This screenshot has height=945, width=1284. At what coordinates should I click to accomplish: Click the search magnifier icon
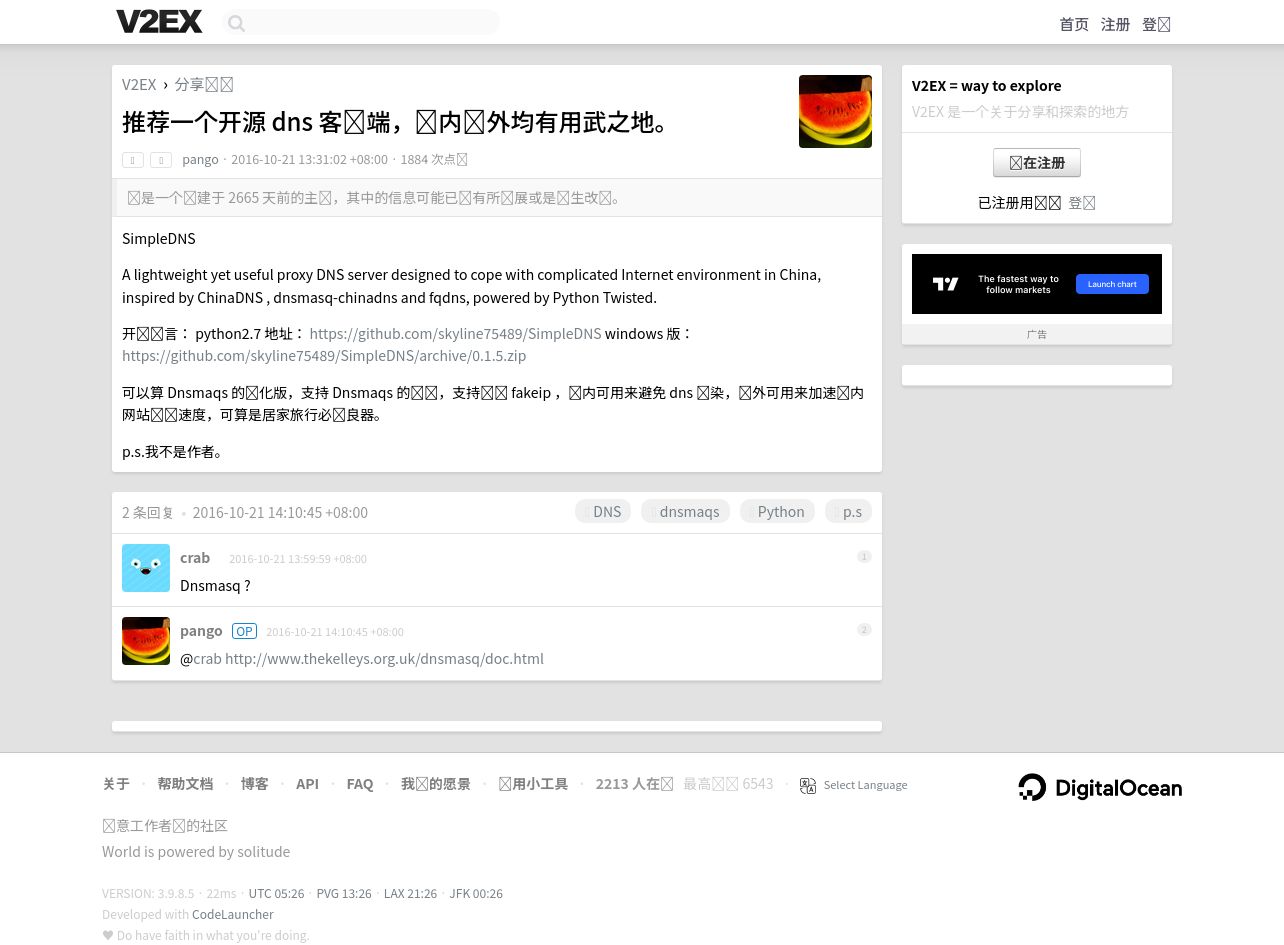236,23
